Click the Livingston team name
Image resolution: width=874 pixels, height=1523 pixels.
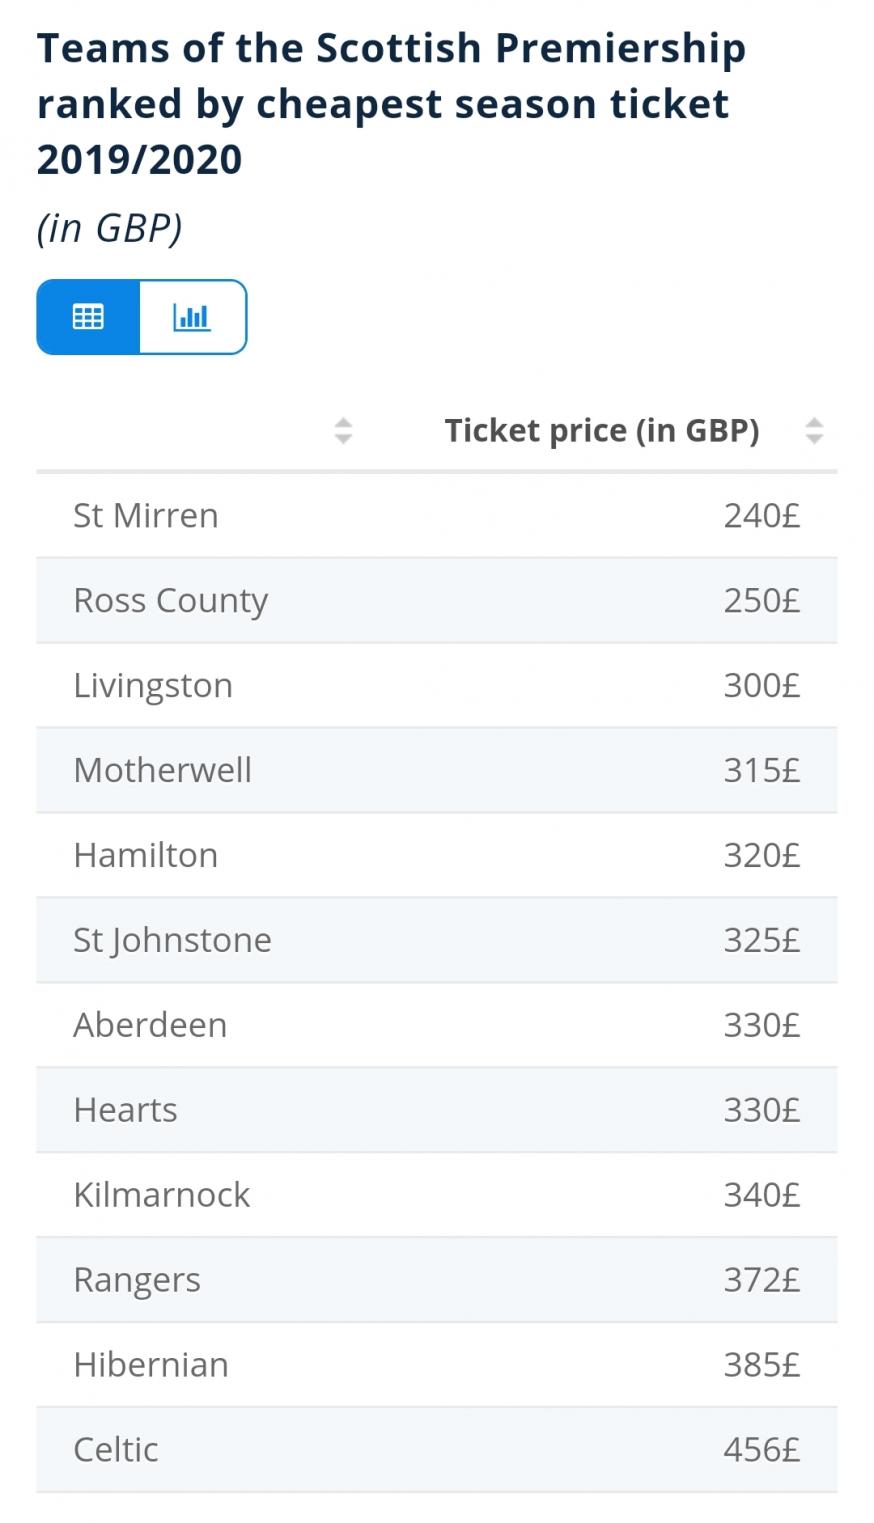(x=152, y=685)
